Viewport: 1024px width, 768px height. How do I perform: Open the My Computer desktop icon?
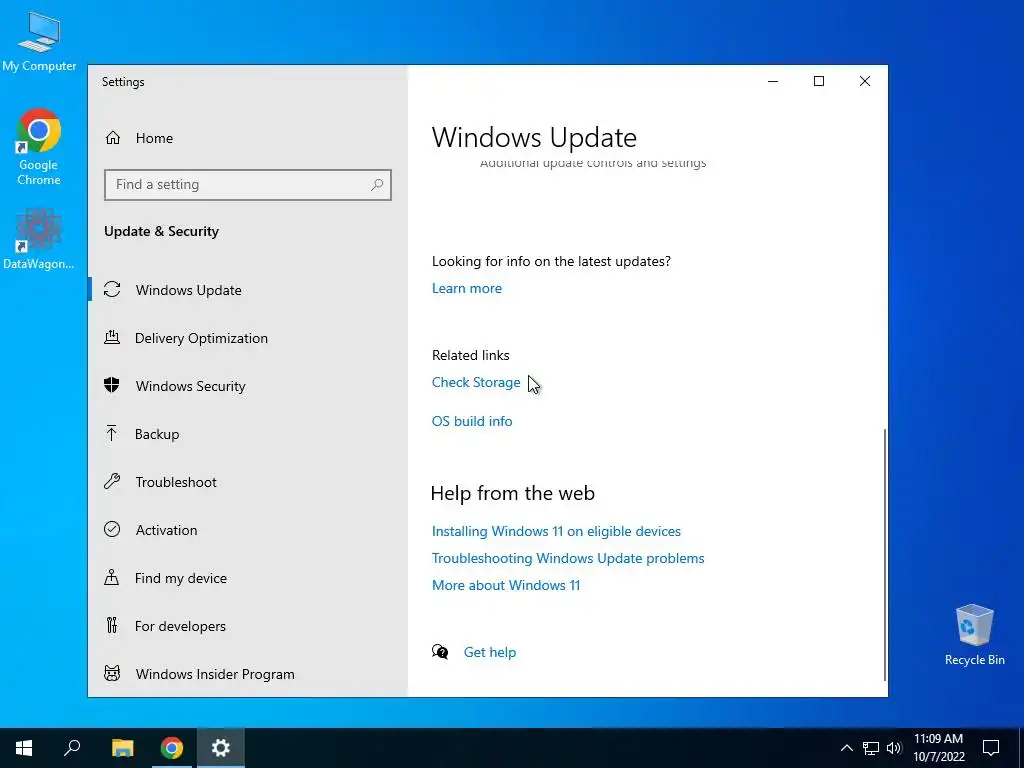coord(39,40)
